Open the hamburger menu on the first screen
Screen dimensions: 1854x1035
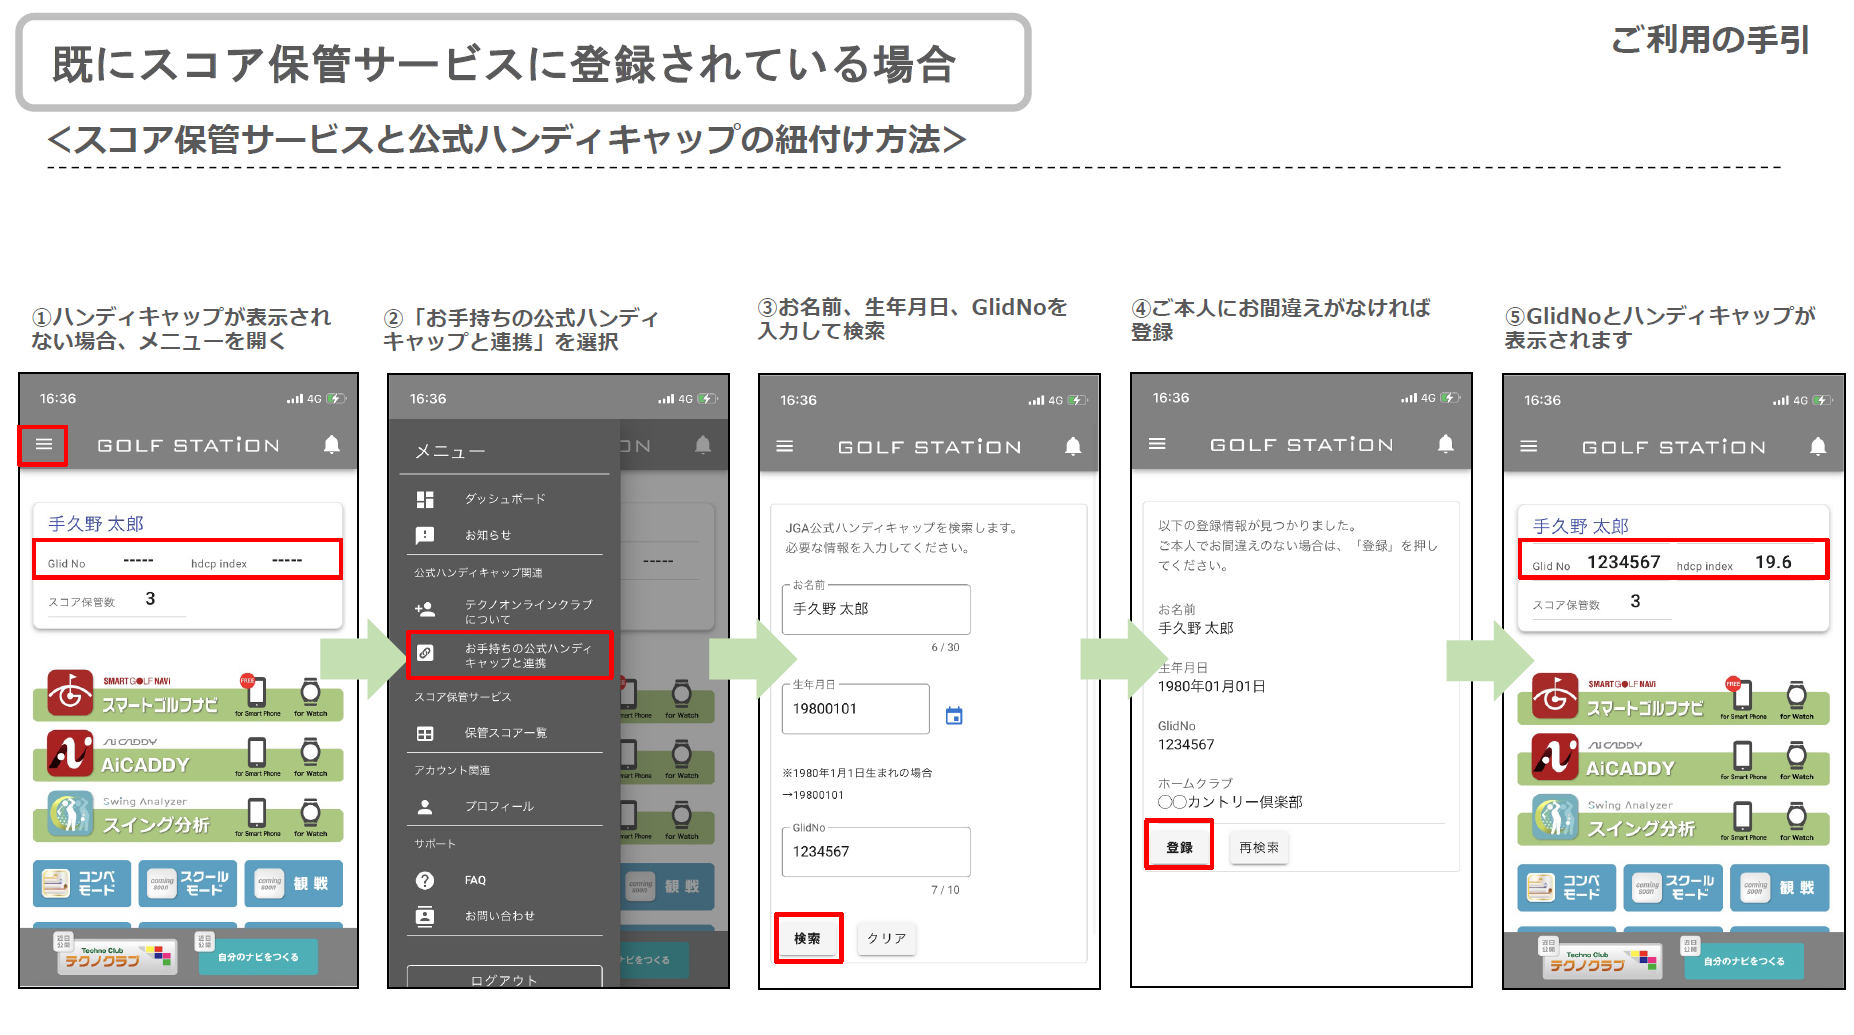42,445
